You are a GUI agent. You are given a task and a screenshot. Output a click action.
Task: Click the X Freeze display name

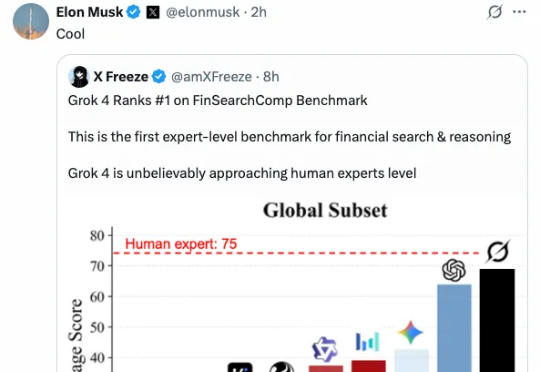[121, 76]
